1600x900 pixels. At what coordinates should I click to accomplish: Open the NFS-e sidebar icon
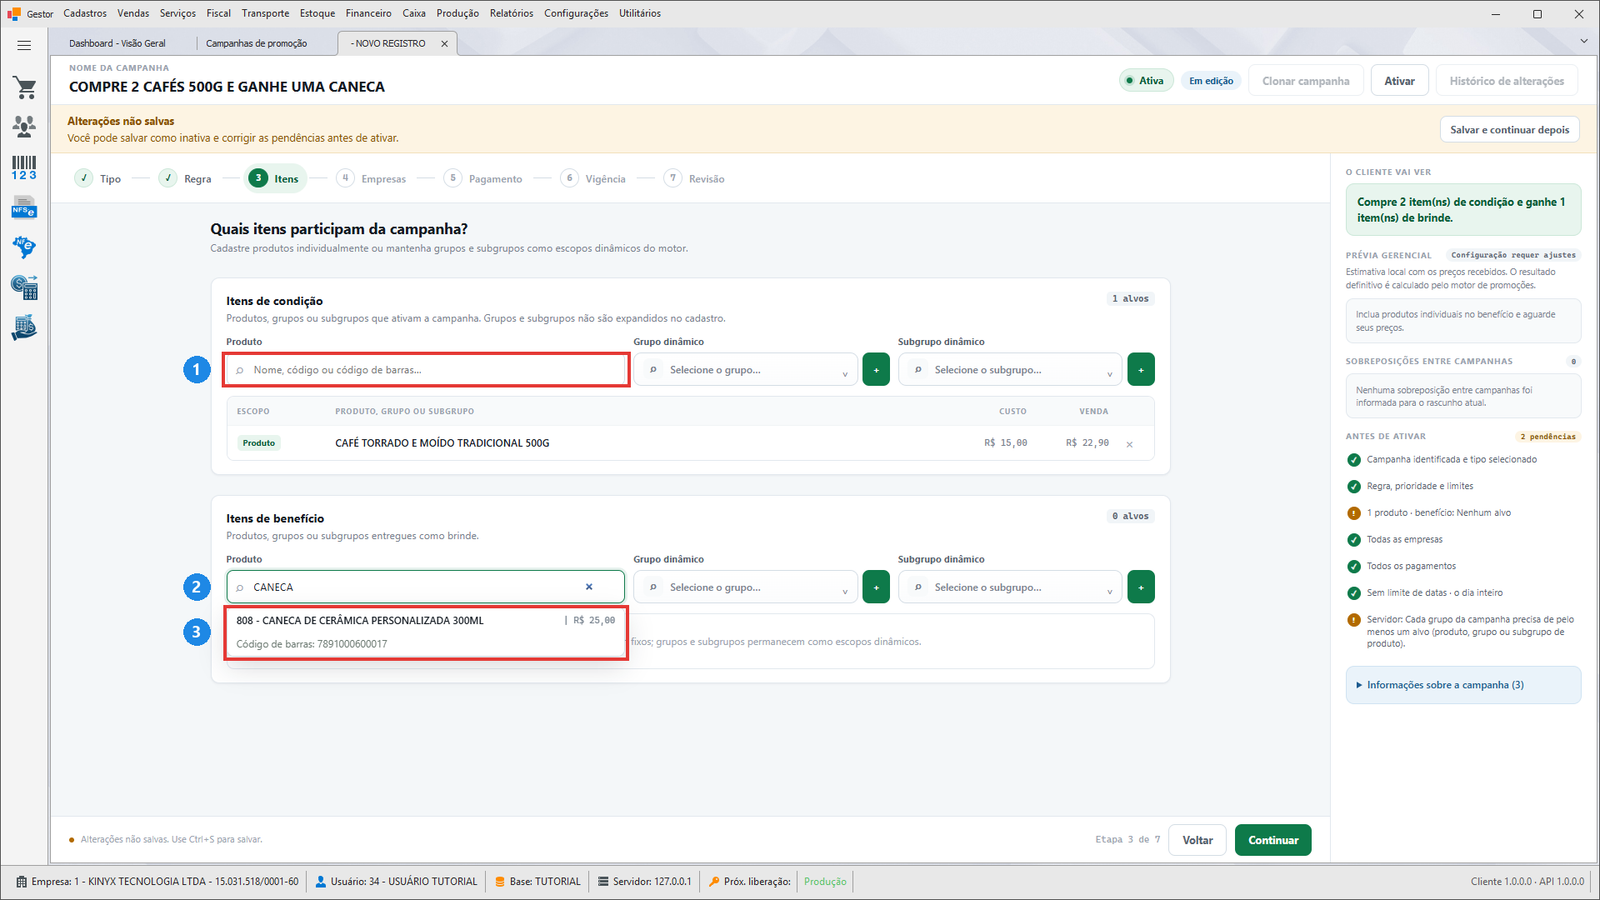tap(24, 208)
